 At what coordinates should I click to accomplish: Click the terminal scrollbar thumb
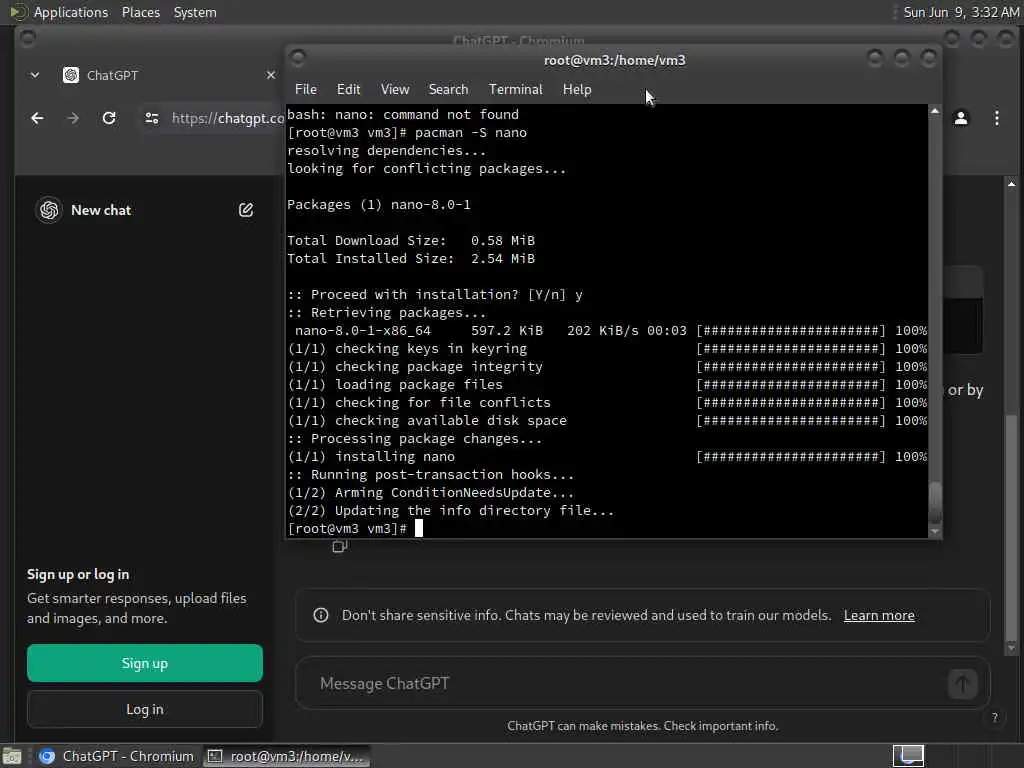(x=935, y=502)
